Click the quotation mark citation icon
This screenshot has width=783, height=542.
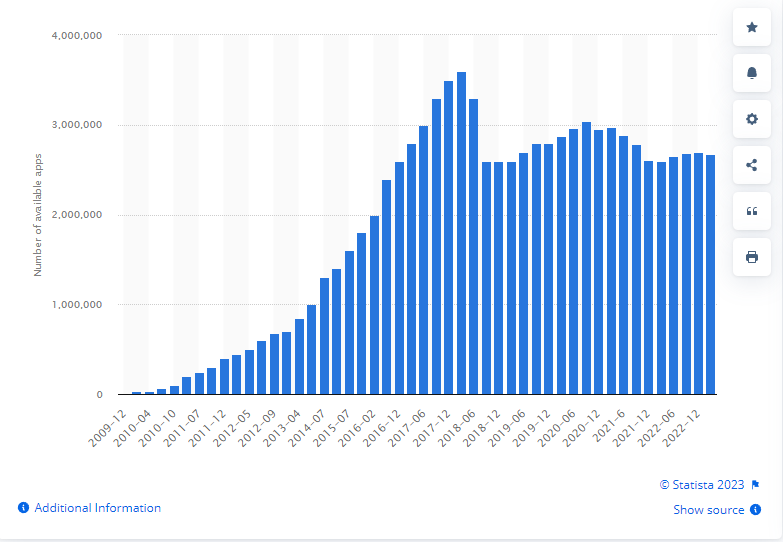coord(752,211)
